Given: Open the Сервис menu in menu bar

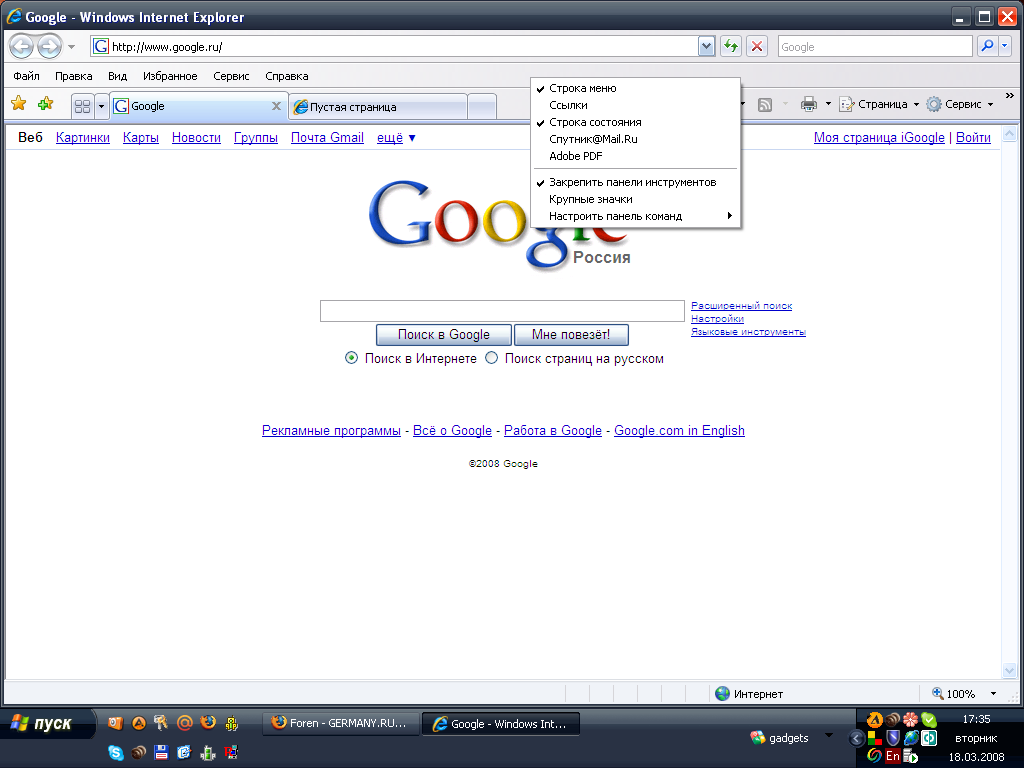Looking at the screenshot, I should (231, 76).
